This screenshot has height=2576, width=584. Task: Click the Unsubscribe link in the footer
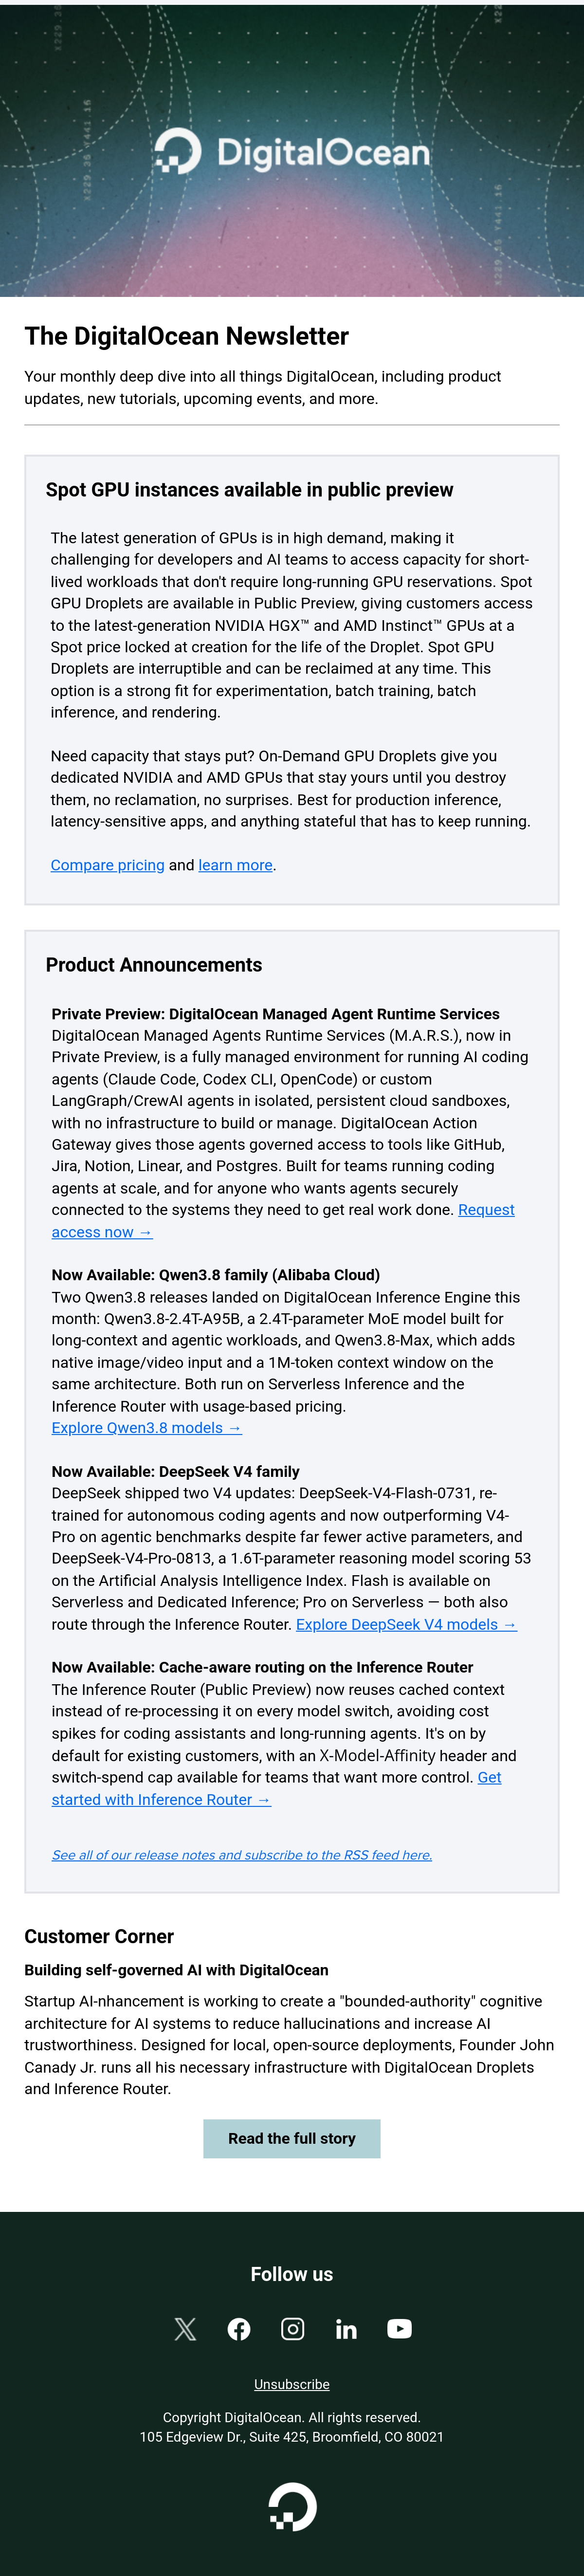click(x=292, y=2384)
